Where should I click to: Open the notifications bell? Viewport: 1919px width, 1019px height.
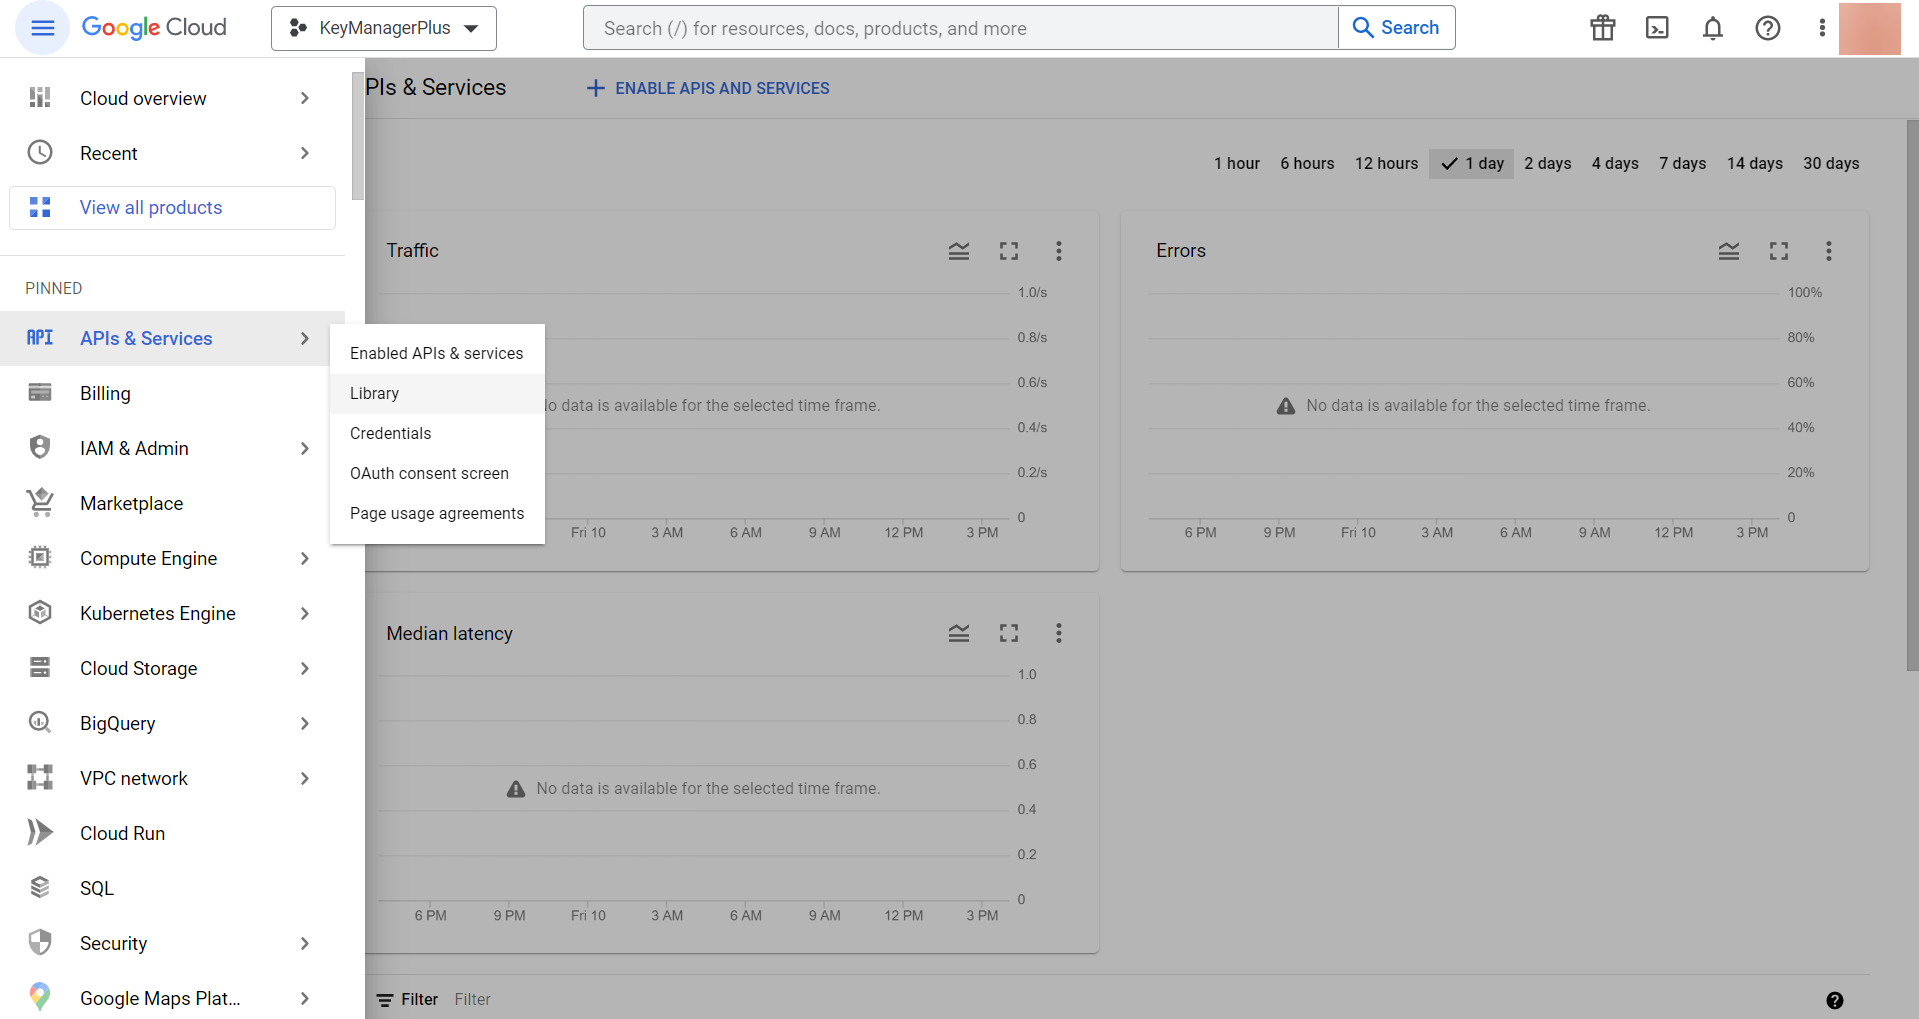point(1712,28)
